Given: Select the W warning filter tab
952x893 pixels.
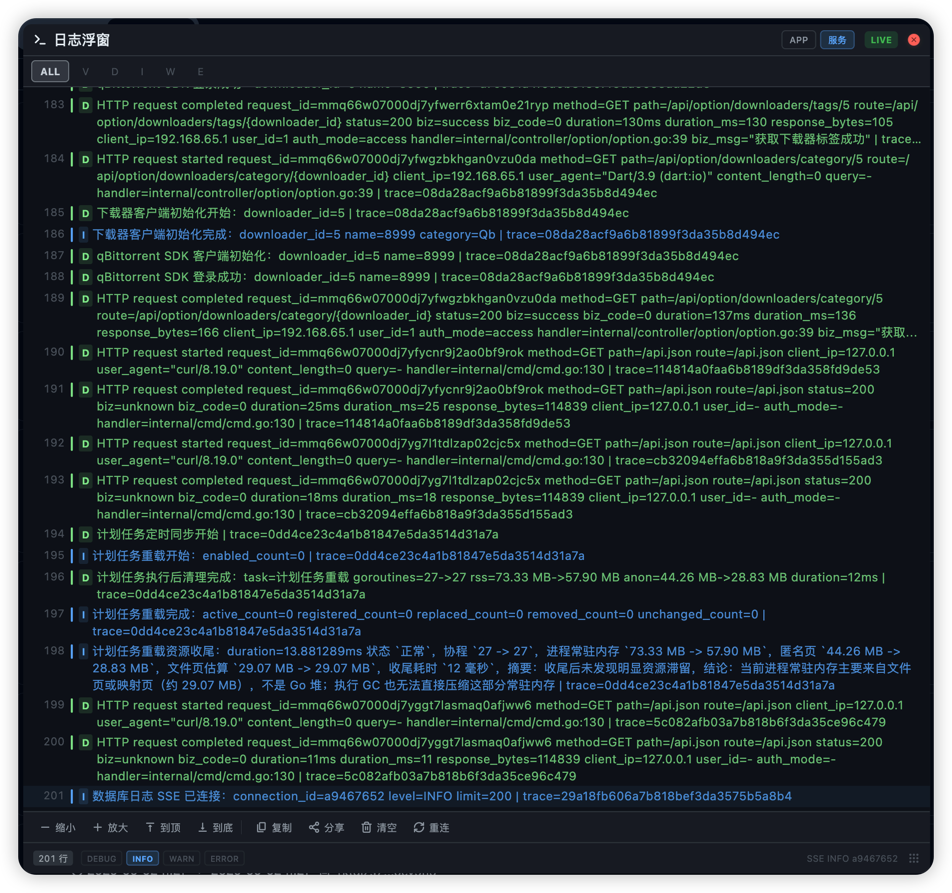Looking at the screenshot, I should click(171, 72).
